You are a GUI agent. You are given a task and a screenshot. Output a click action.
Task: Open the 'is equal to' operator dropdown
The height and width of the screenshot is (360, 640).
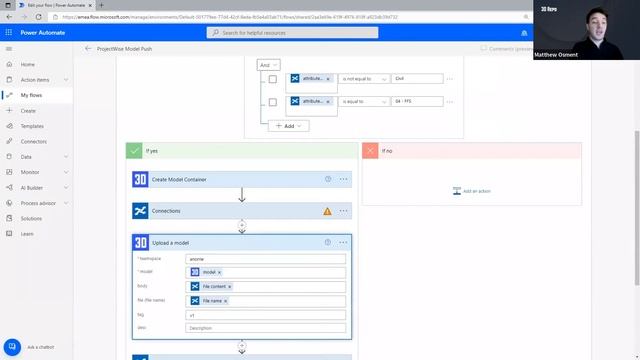tap(364, 102)
